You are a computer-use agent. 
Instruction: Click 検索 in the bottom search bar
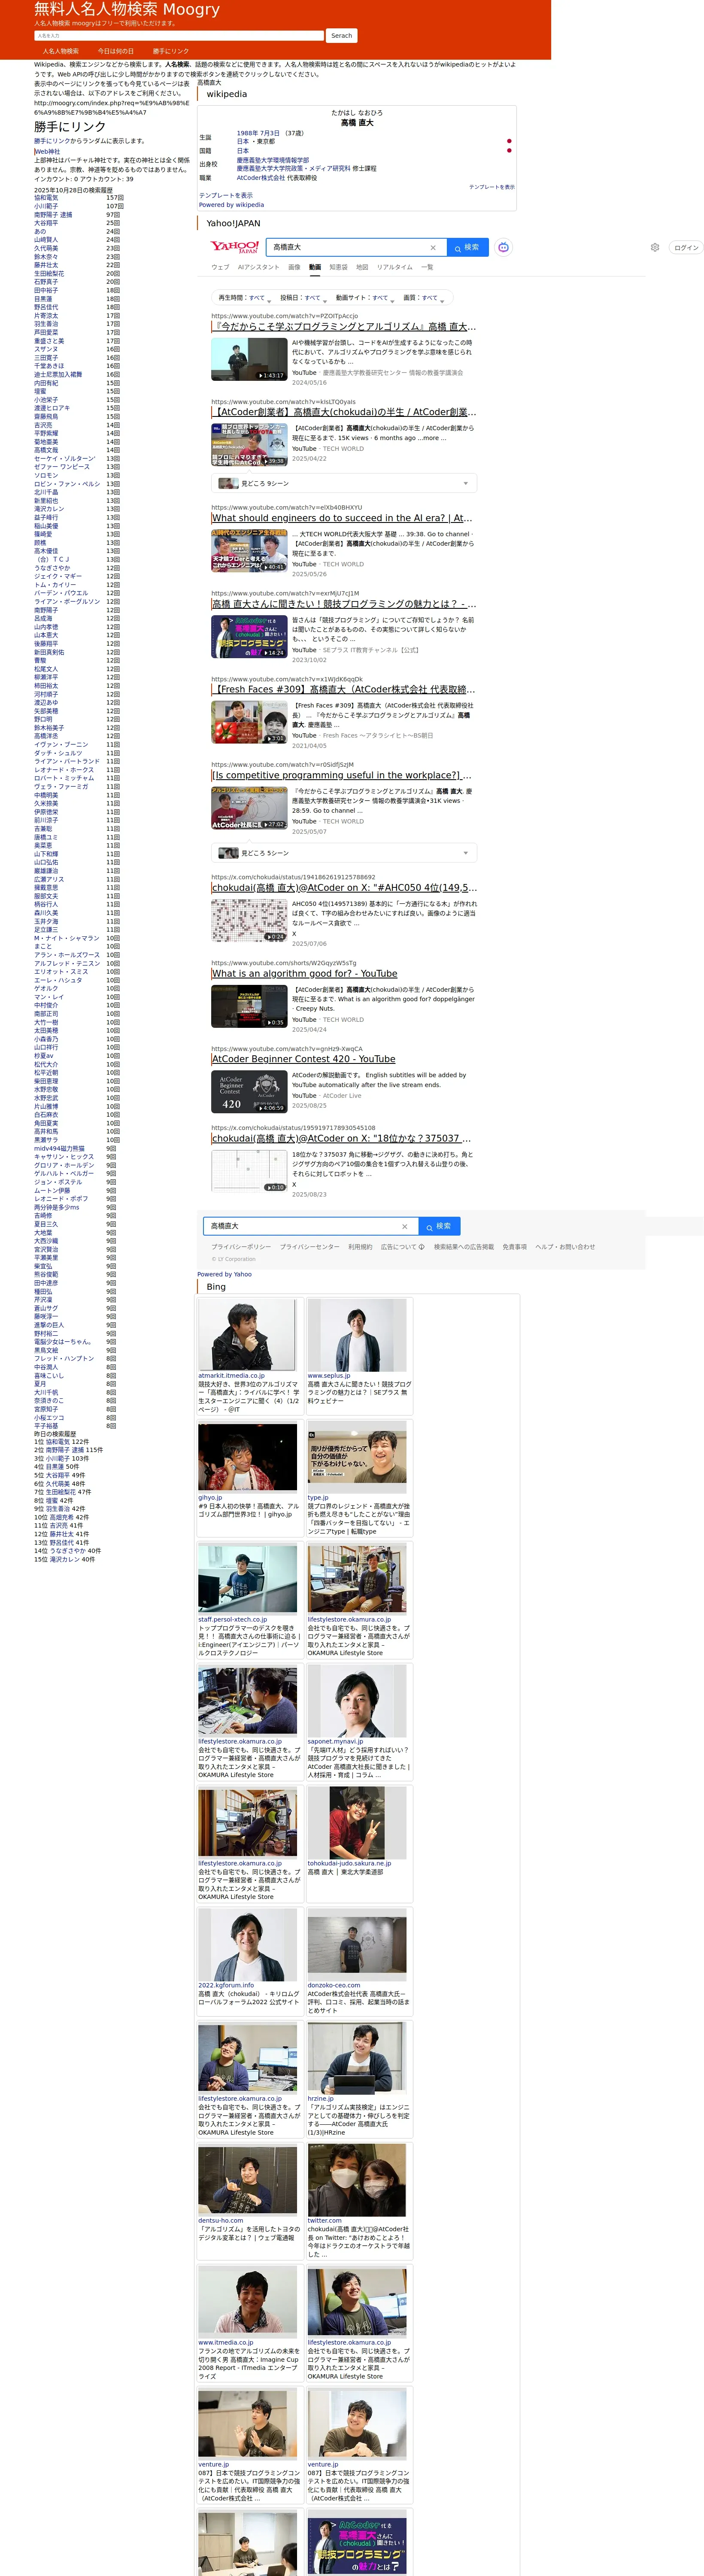click(x=439, y=1226)
